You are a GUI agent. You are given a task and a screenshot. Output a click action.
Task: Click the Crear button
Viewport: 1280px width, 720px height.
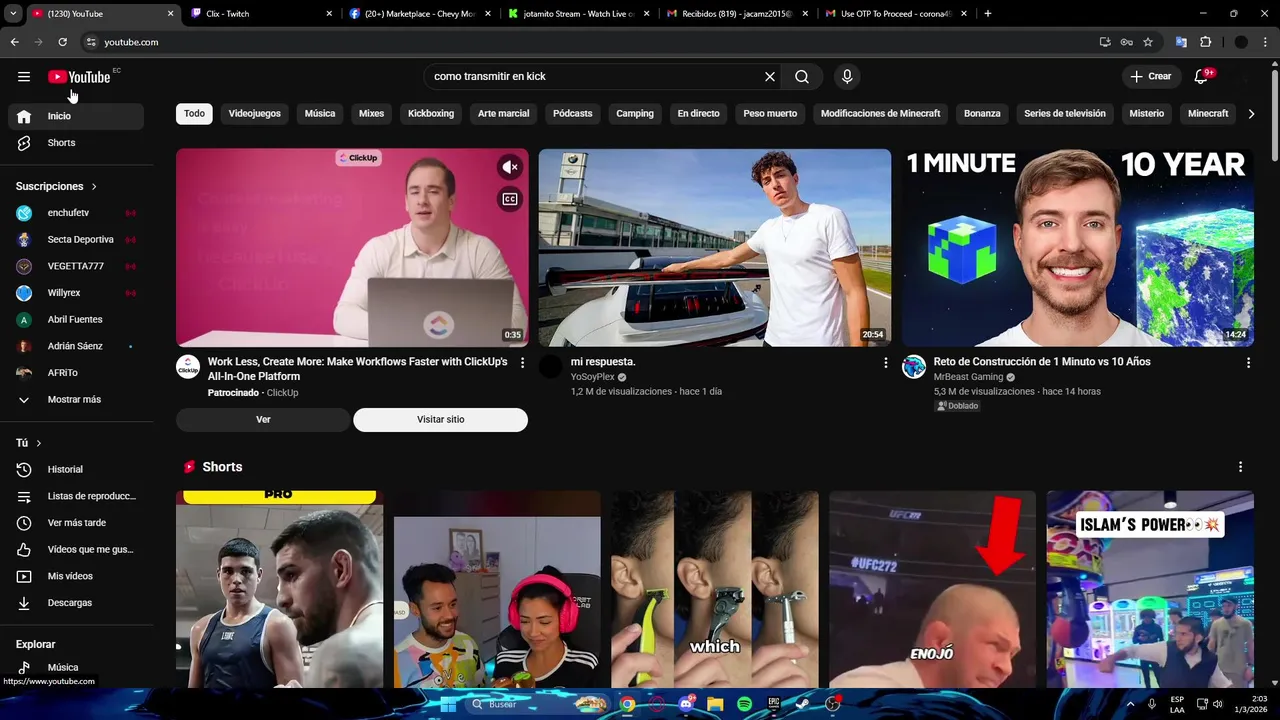pyautogui.click(x=1151, y=76)
